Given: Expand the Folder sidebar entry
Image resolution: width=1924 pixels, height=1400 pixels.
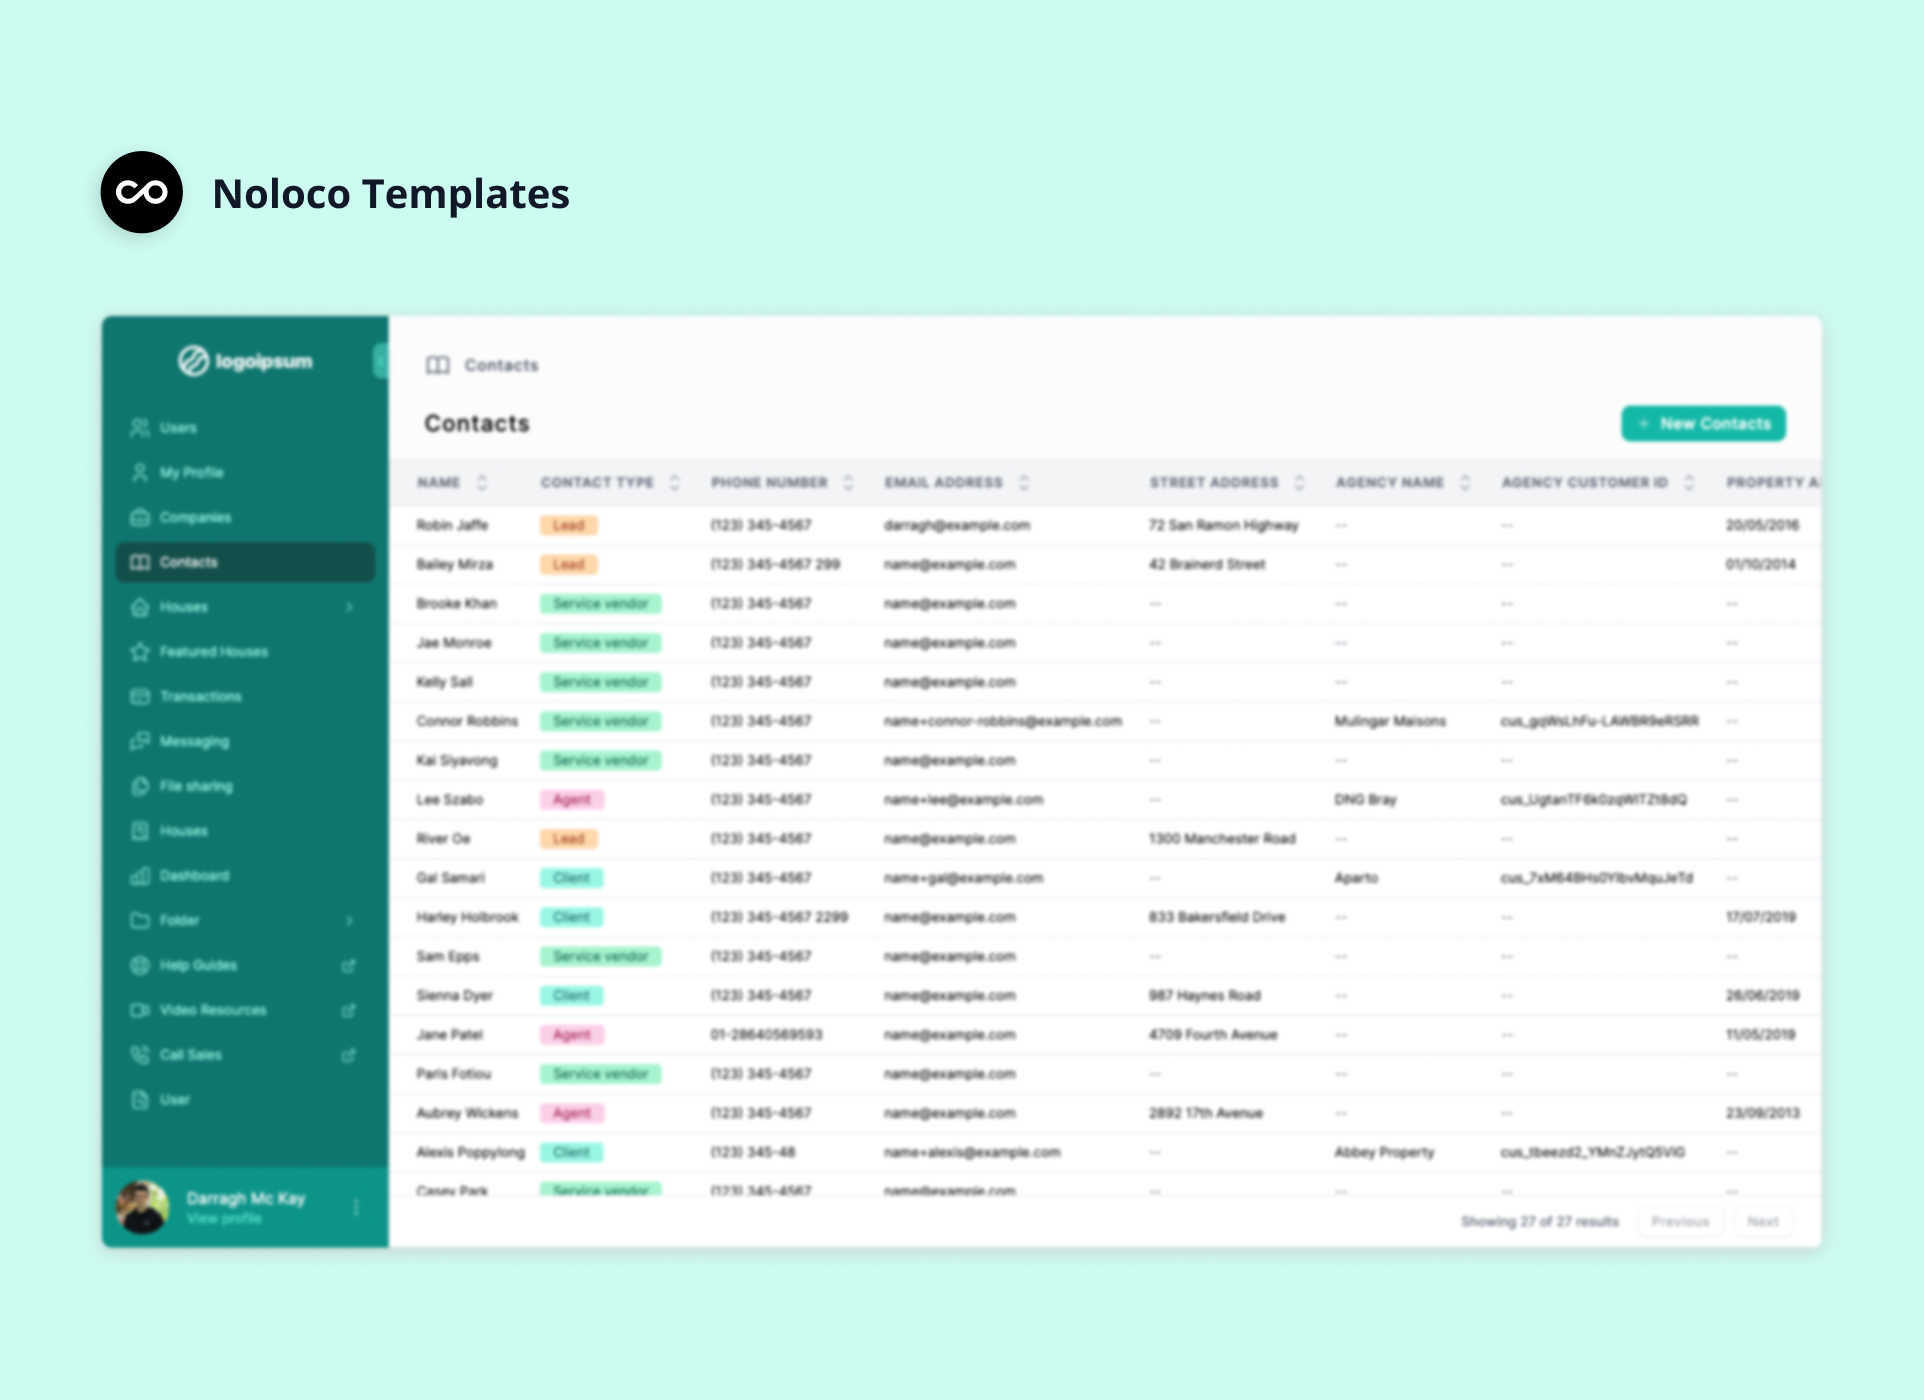Looking at the screenshot, I should (350, 920).
